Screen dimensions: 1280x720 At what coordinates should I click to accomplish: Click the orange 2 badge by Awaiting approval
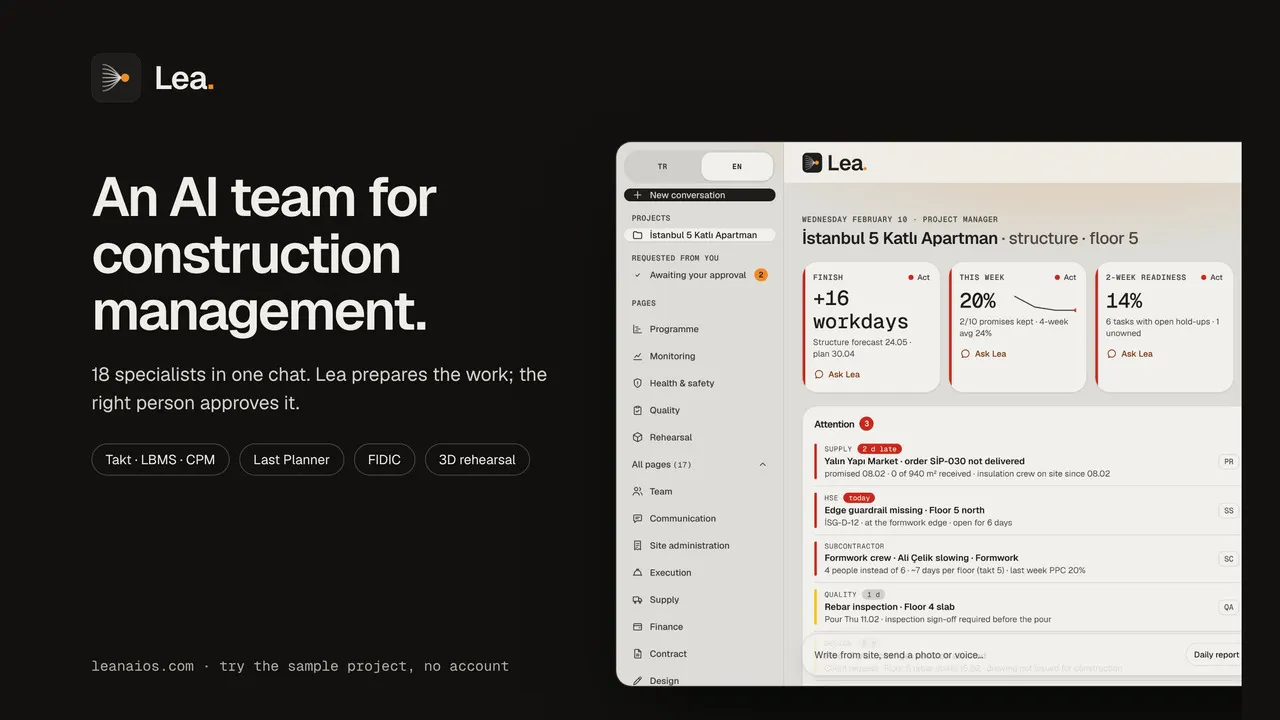761,275
